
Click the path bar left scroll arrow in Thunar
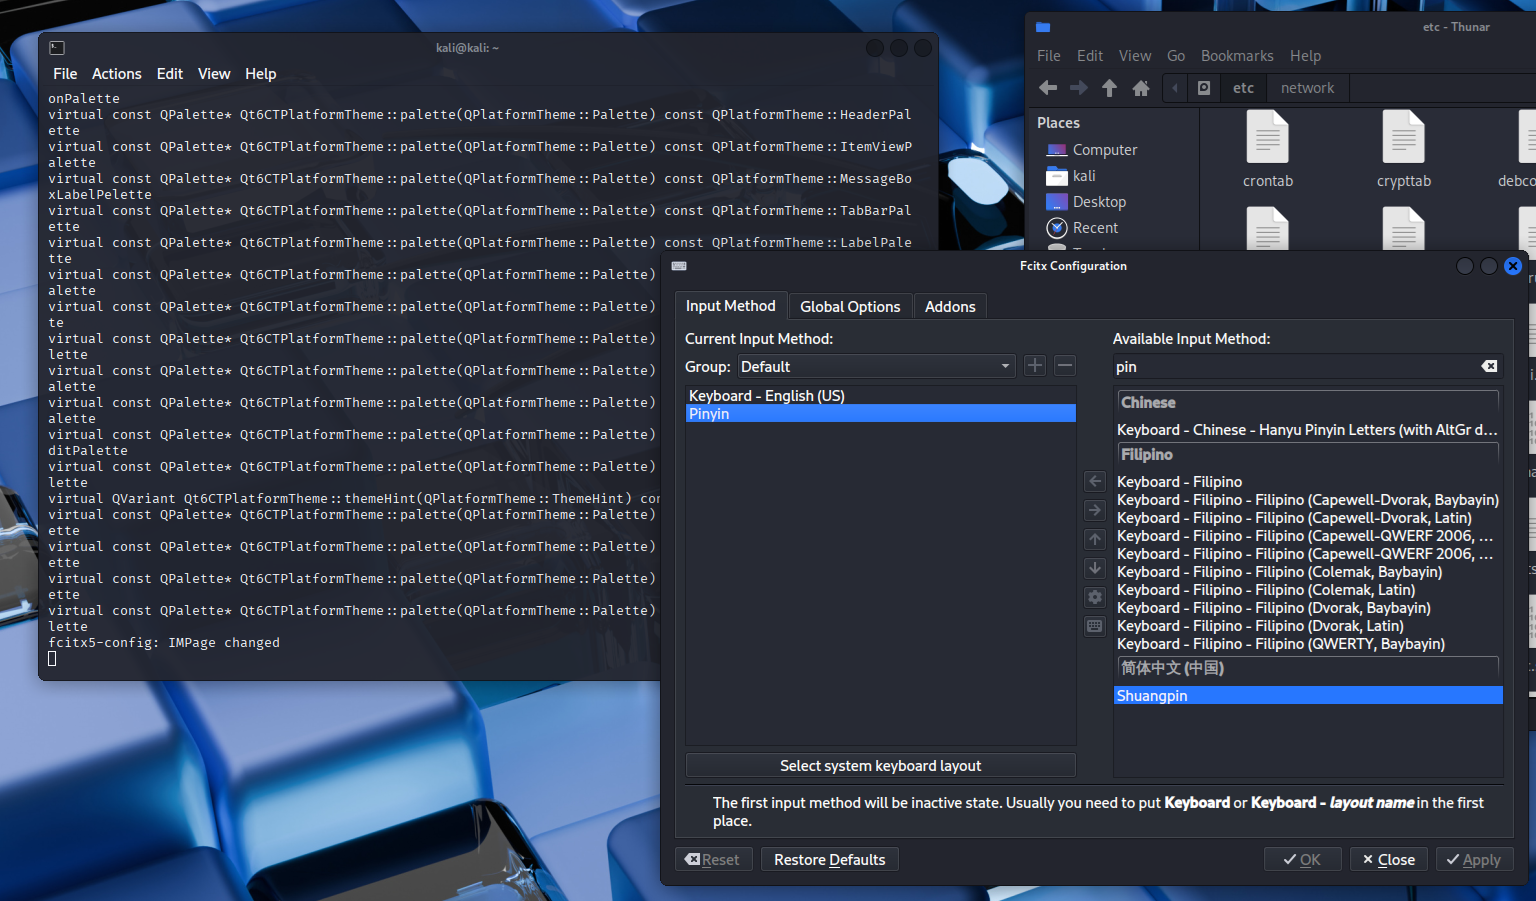click(1175, 88)
